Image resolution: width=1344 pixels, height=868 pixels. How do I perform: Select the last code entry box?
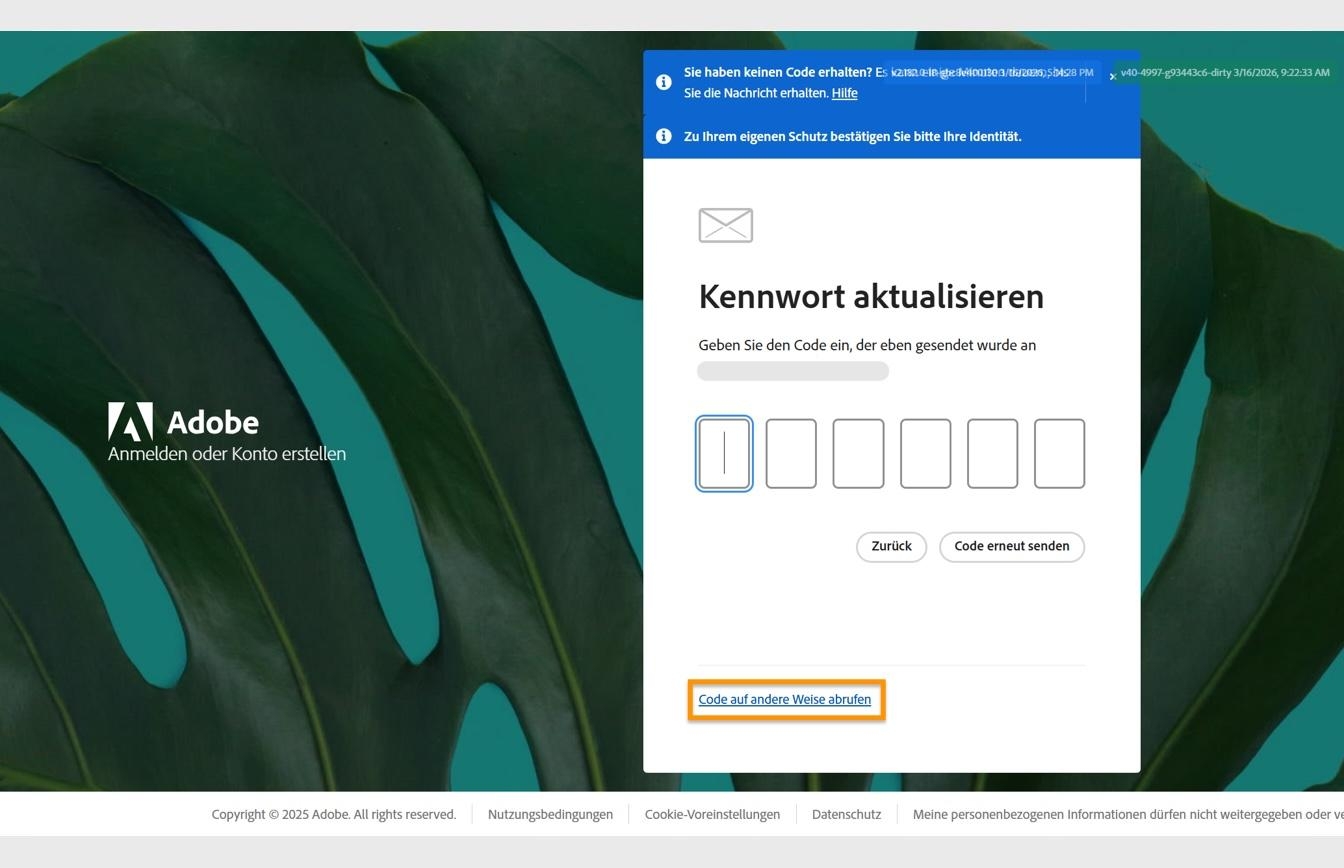tap(1059, 453)
